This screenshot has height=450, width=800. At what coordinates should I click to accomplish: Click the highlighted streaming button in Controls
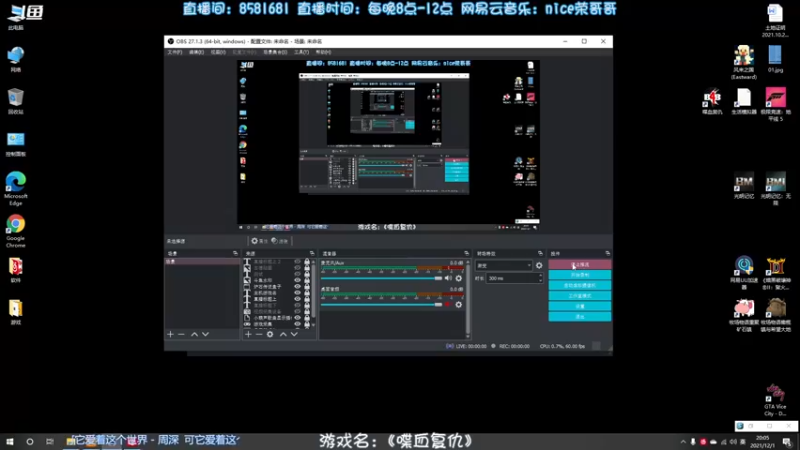(580, 265)
